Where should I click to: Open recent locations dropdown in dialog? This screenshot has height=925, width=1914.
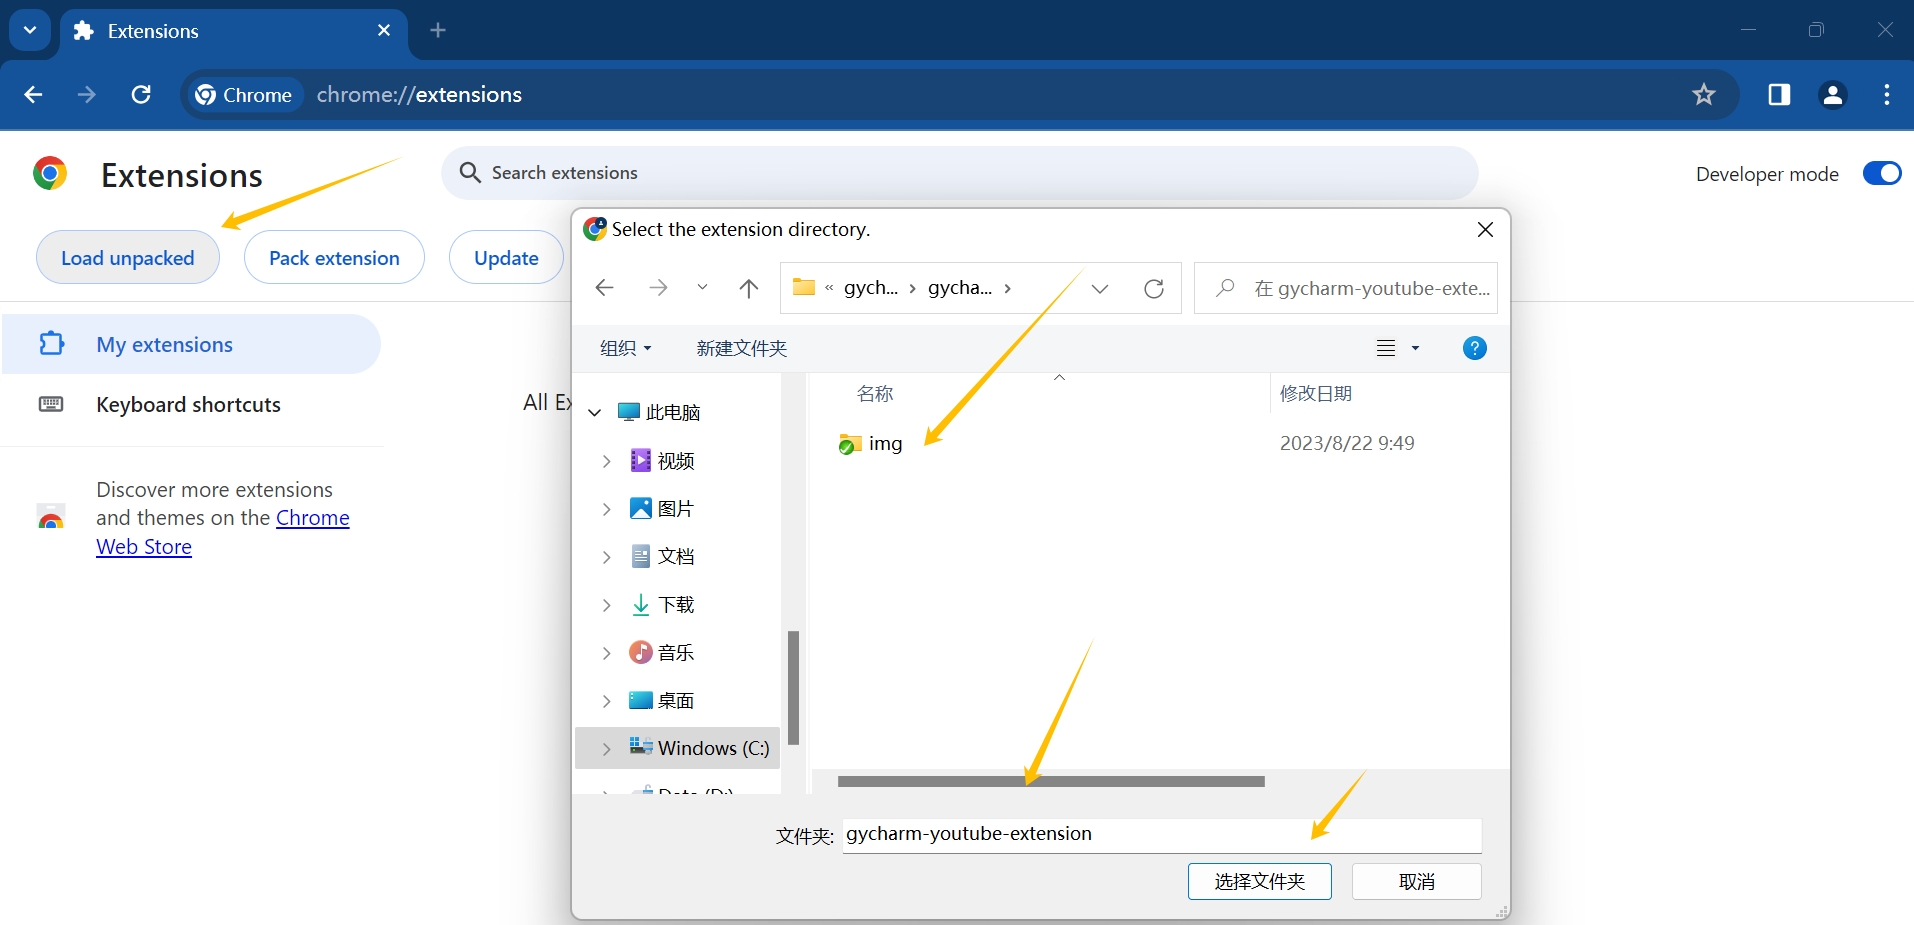(702, 288)
